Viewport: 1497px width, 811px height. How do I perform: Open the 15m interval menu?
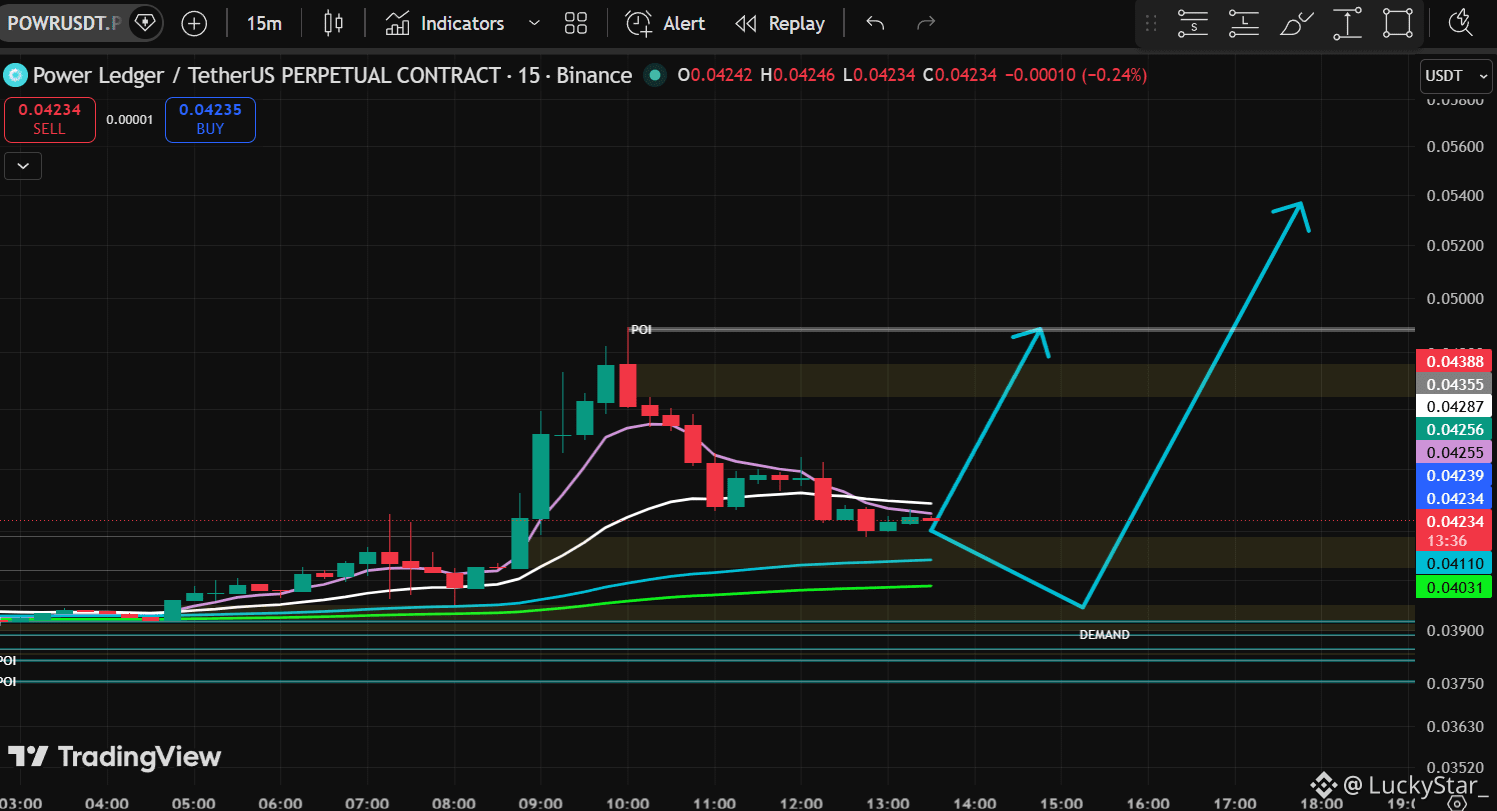pyautogui.click(x=264, y=23)
